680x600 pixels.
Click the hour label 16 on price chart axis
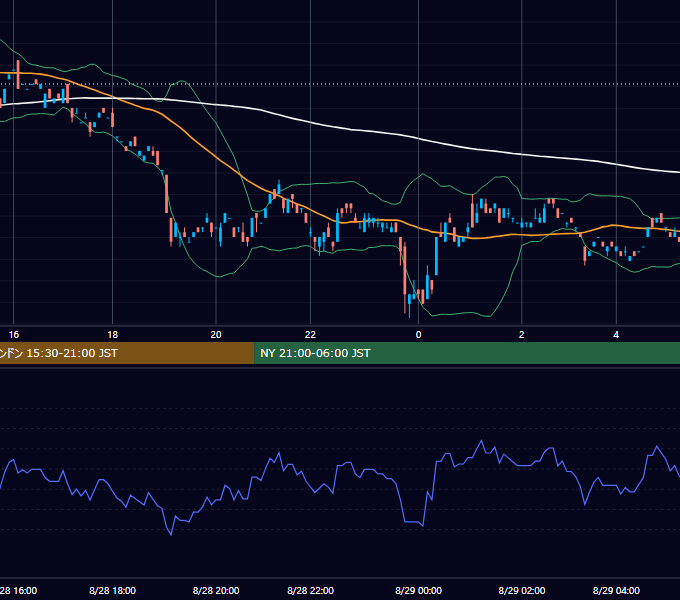pos(14,335)
